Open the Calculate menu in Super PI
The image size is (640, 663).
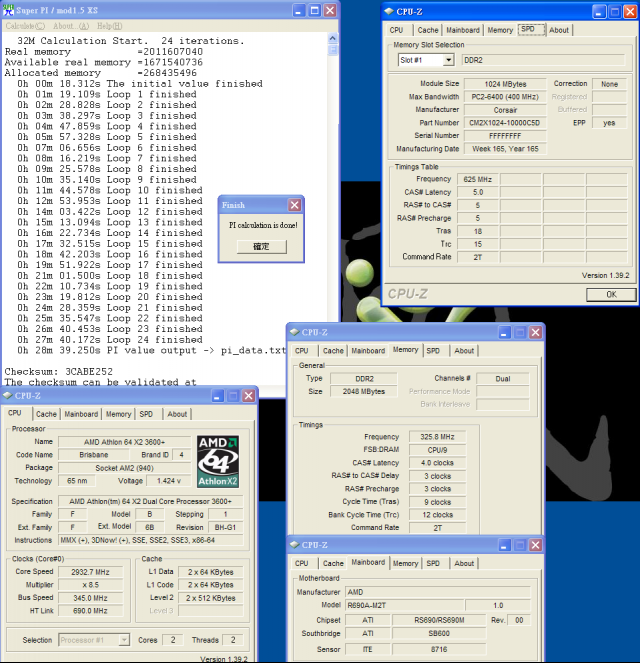[x=25, y=26]
